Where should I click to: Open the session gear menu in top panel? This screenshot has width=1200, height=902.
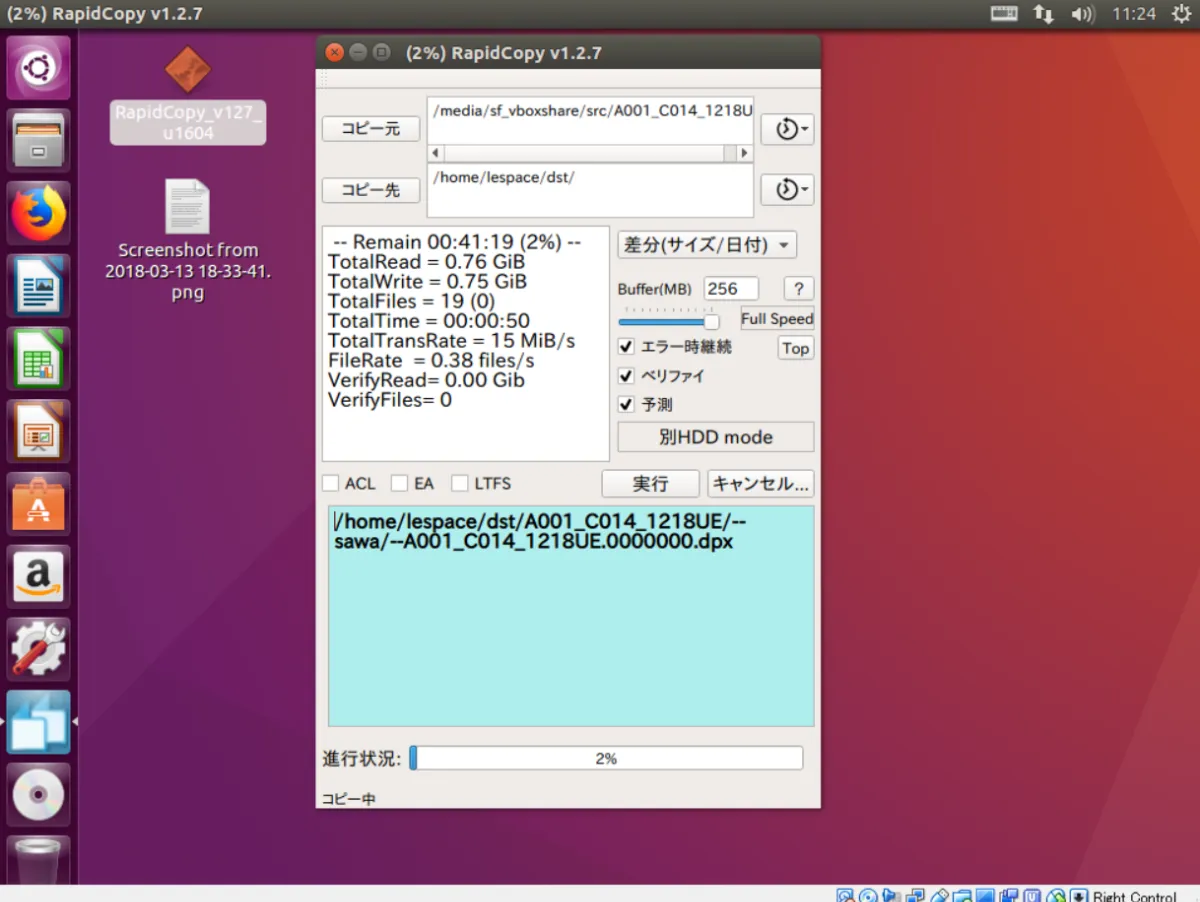(1180, 14)
